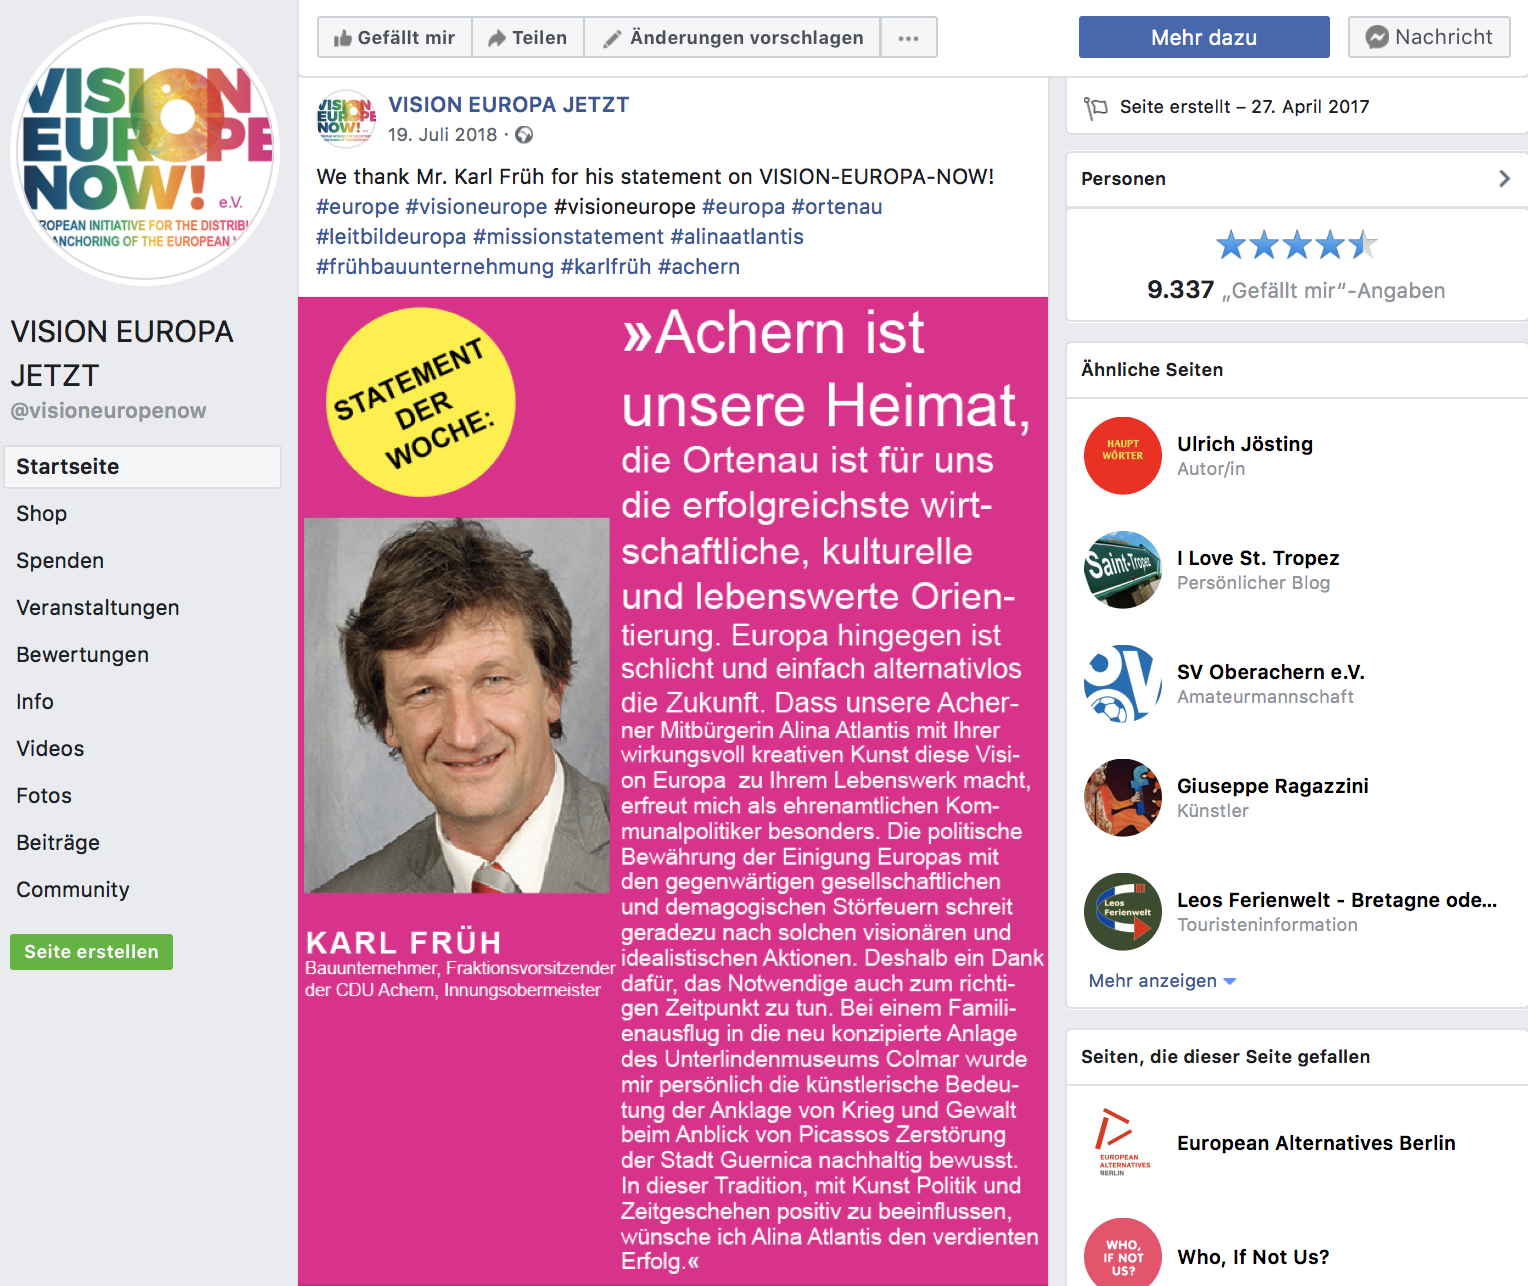Screen dimensions: 1528x1286
Task: Click the SV Oberachern e.V. logo
Action: 1123,684
